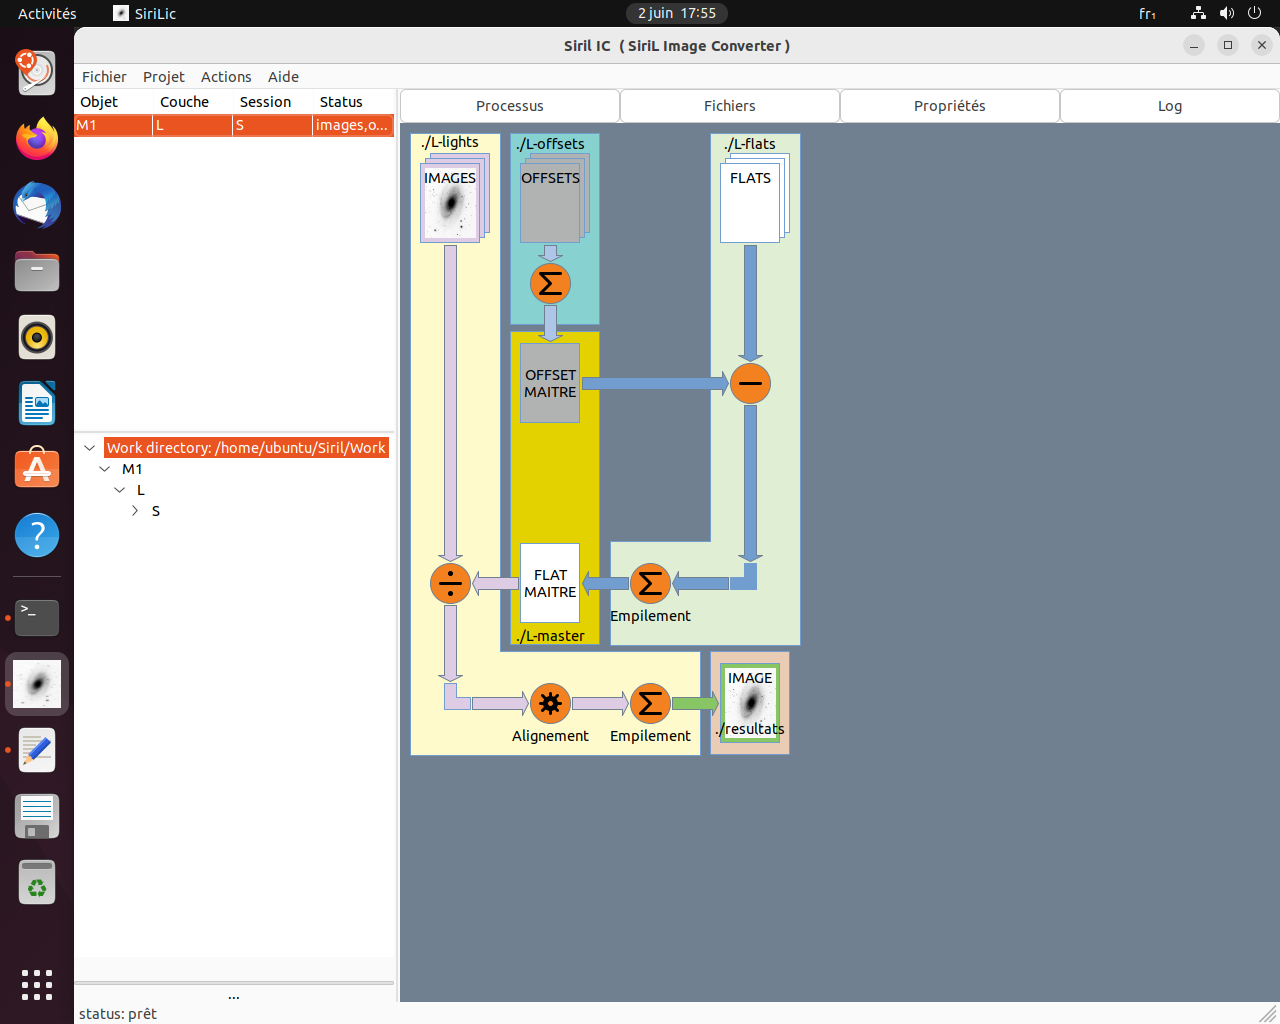Image resolution: width=1280 pixels, height=1024 pixels.
Task: Click the OFFSET MAITRE box
Action: point(550,383)
